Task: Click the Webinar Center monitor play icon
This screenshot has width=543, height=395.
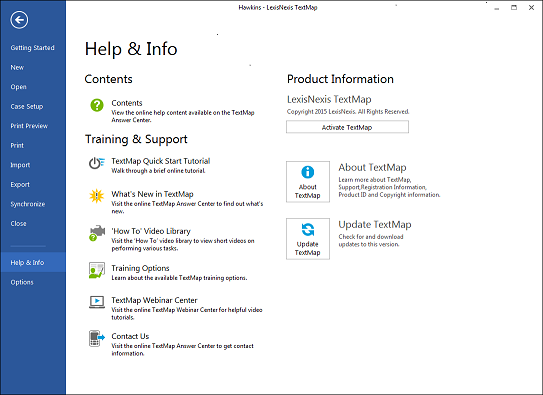Action: point(97,302)
